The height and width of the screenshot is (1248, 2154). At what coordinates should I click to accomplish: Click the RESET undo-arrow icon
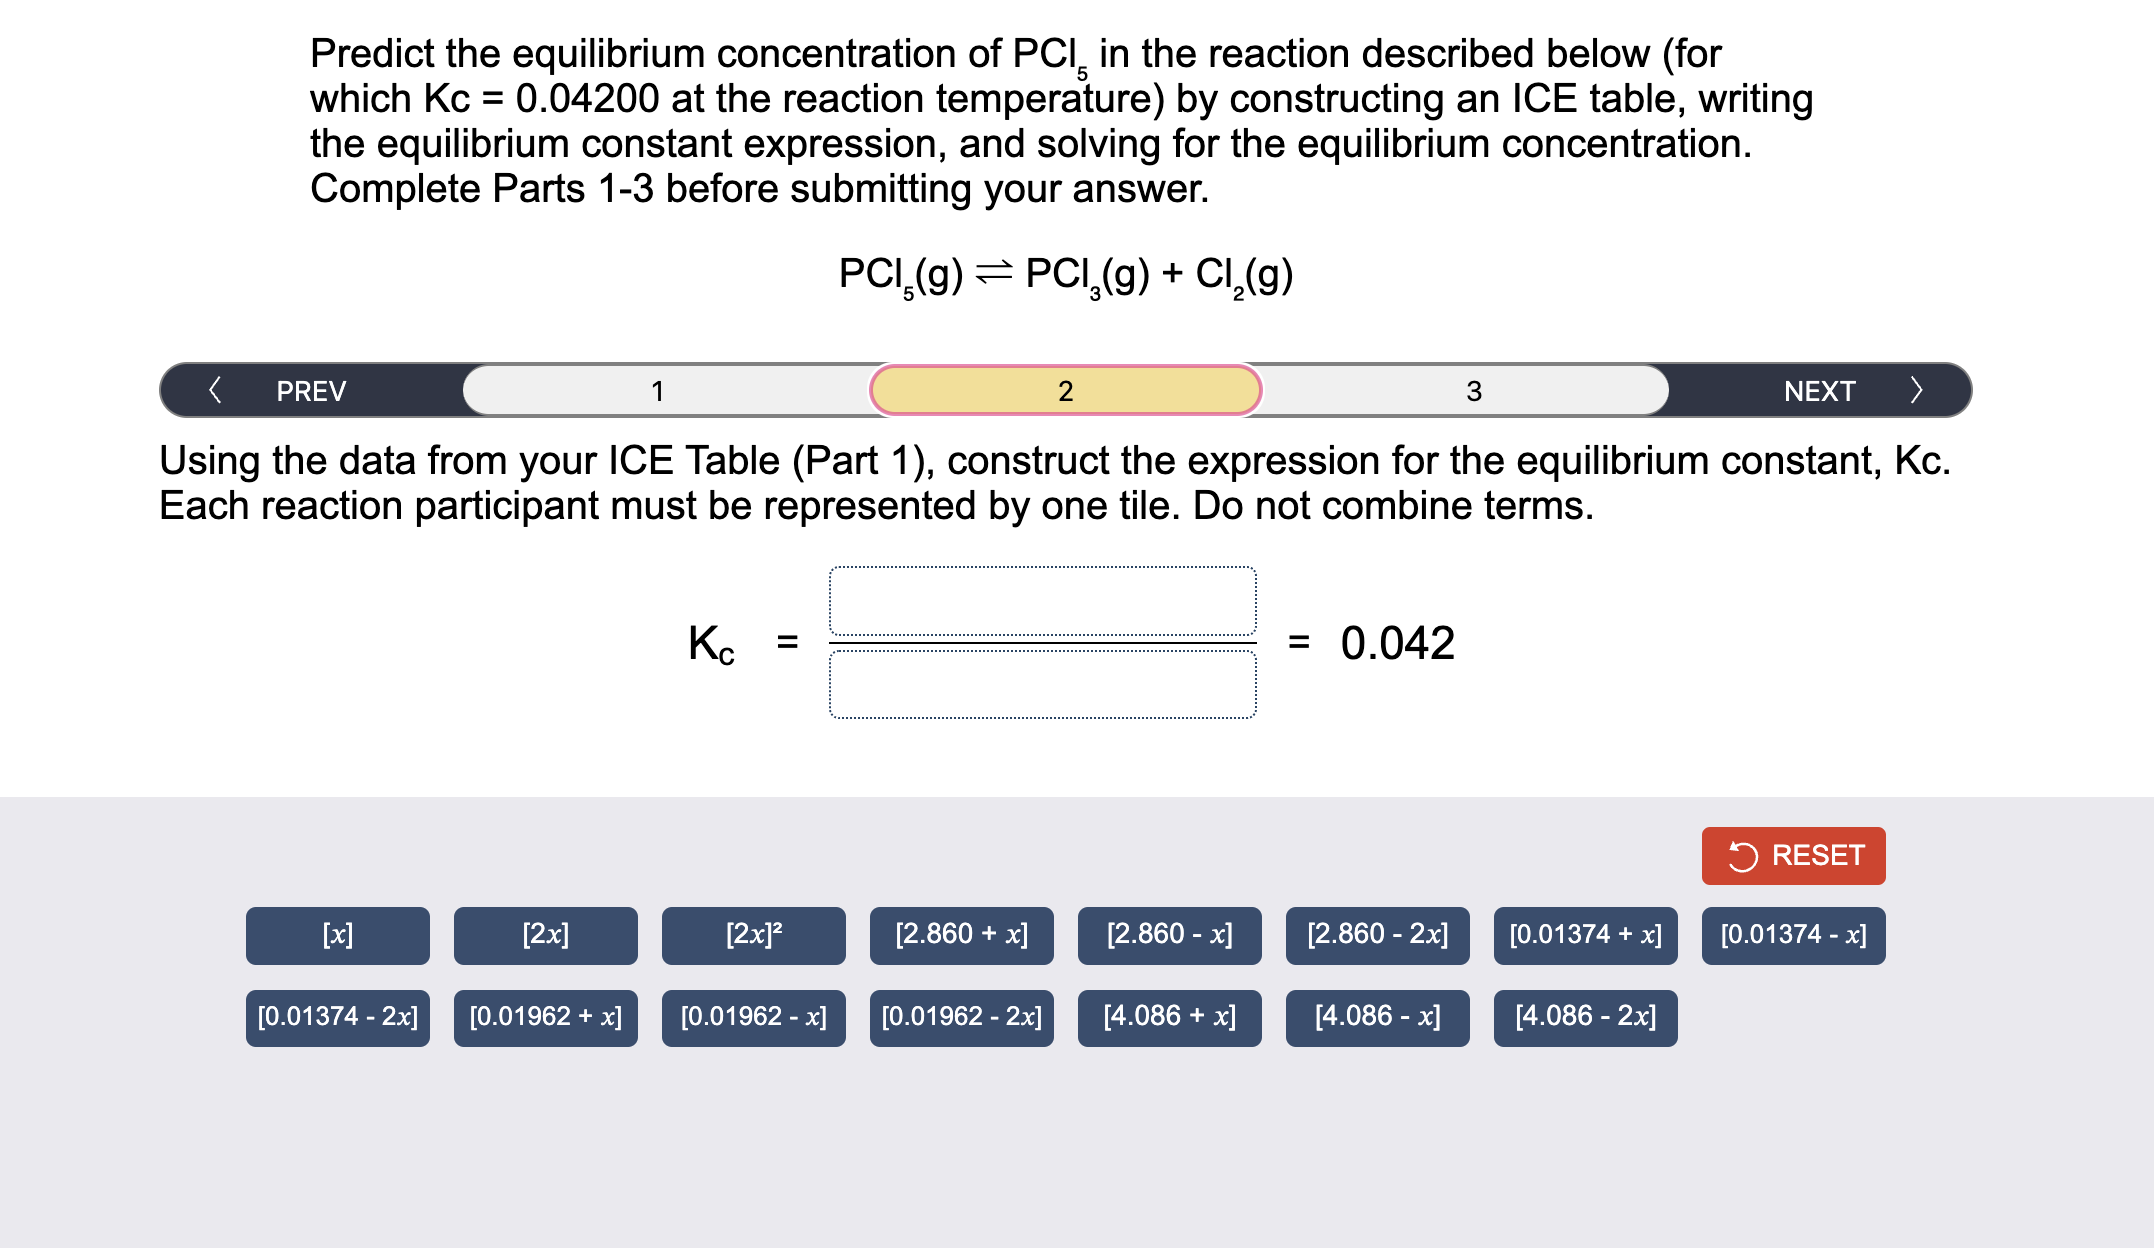[x=1745, y=855]
